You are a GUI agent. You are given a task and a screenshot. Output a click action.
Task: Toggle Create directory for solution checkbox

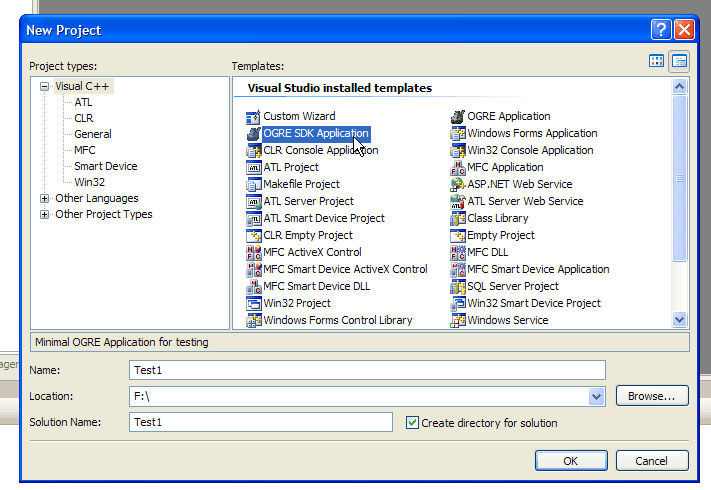click(x=412, y=423)
